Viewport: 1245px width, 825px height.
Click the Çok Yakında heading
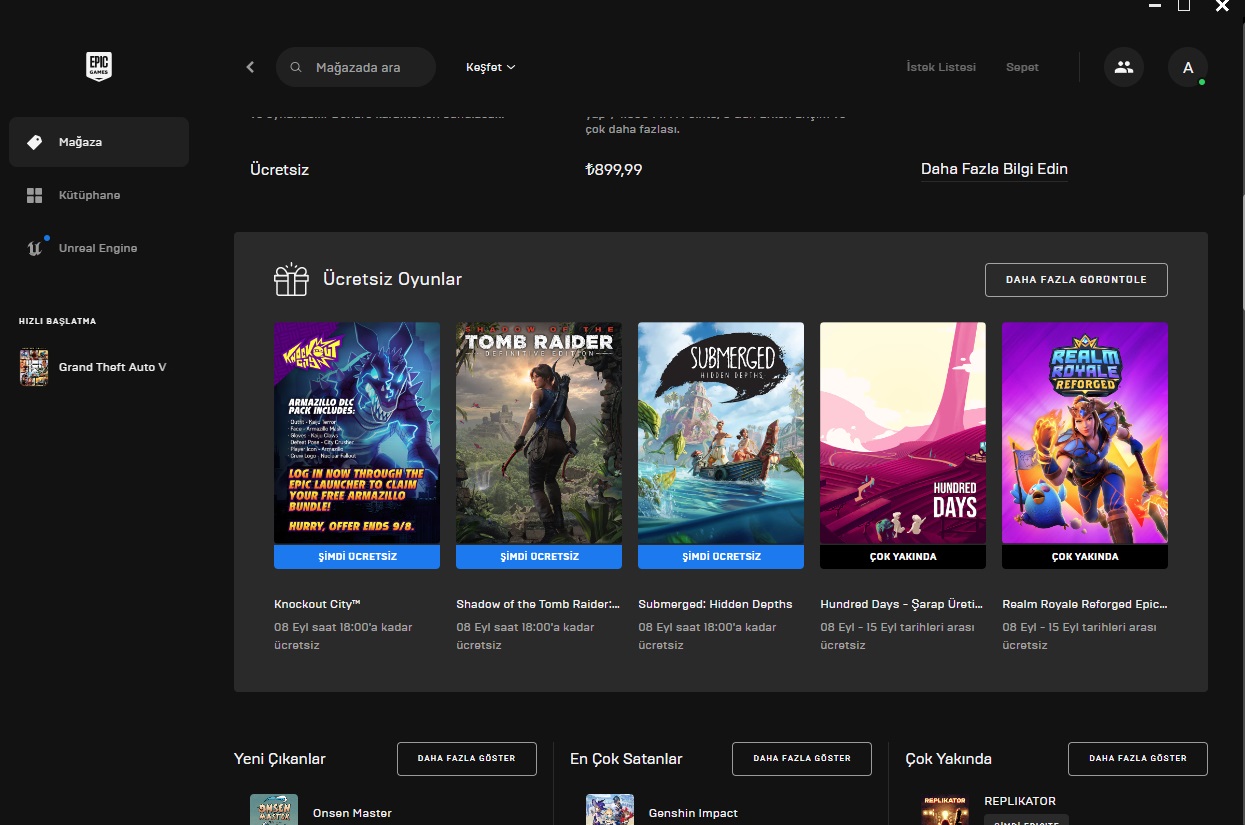click(948, 759)
